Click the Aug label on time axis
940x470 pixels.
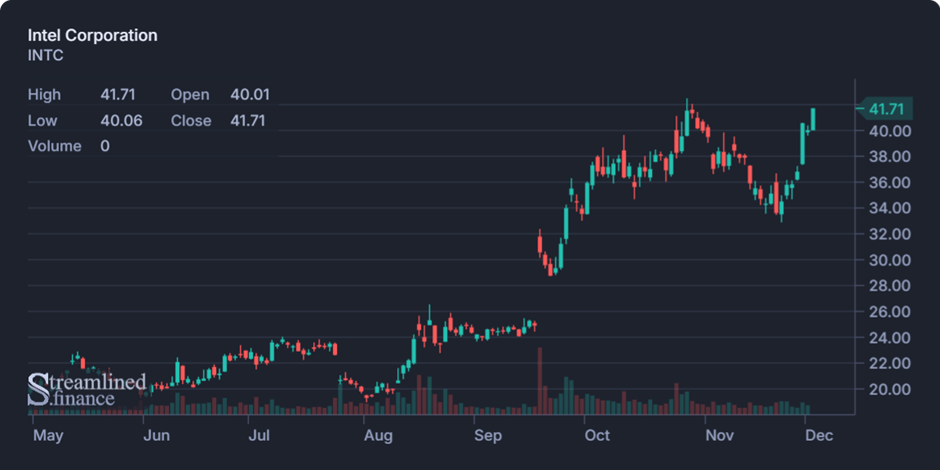tap(378, 436)
